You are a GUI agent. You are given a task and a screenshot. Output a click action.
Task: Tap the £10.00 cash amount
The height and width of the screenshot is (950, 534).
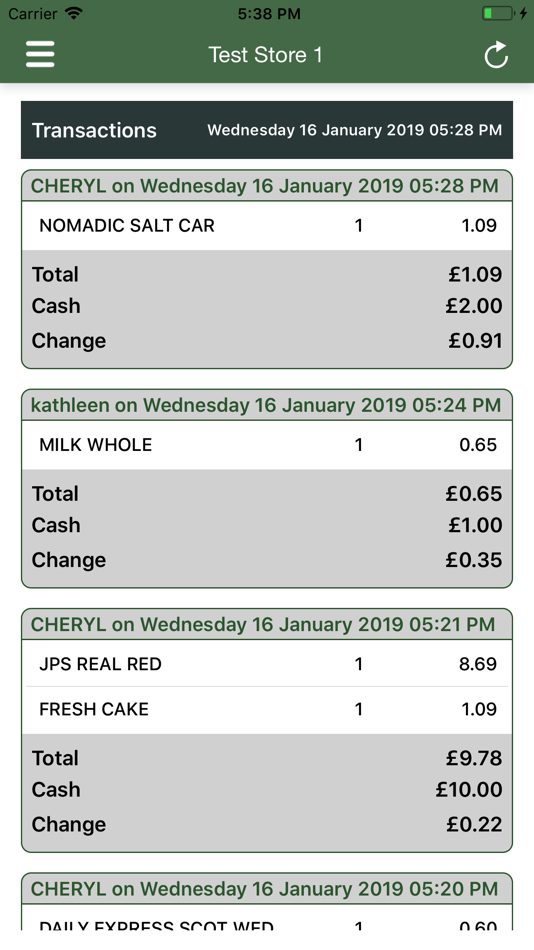[x=469, y=789]
